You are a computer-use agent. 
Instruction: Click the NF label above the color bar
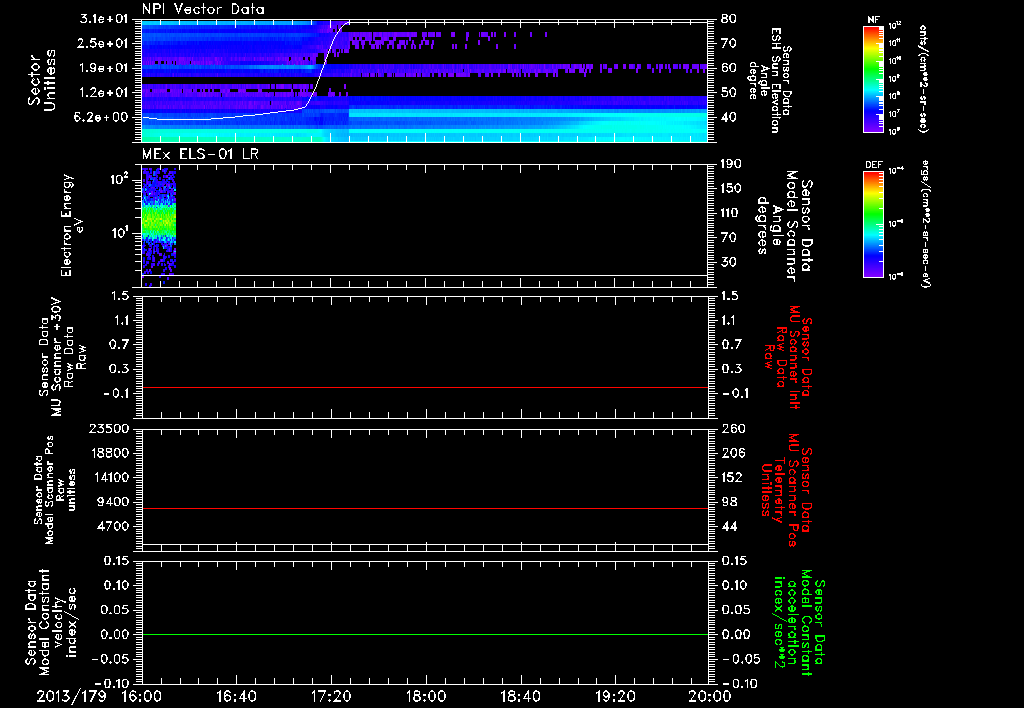874,20
